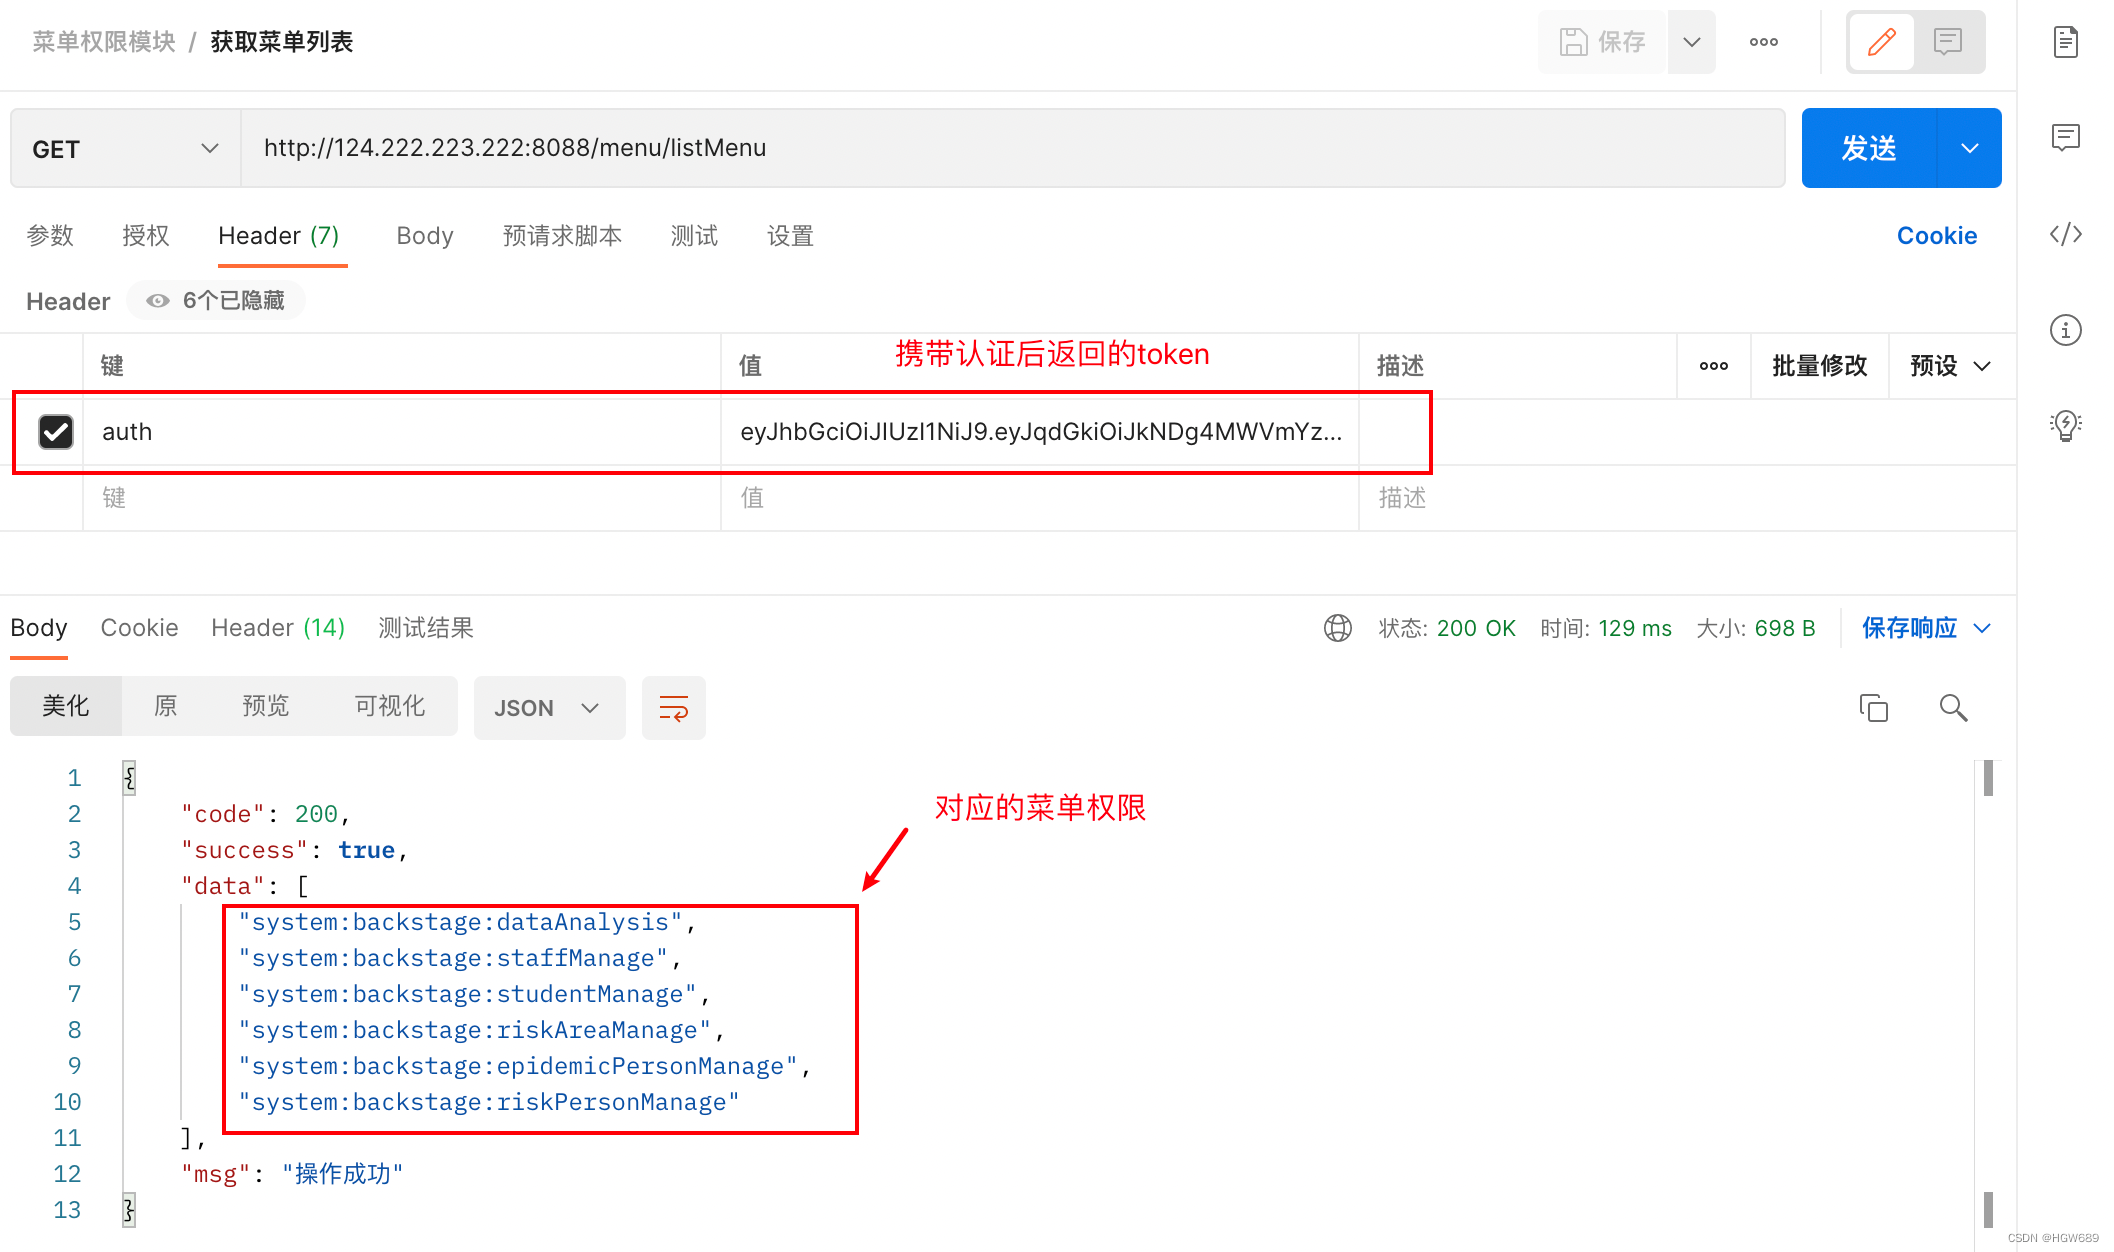
Task: Click the search response icon
Action: click(1954, 708)
